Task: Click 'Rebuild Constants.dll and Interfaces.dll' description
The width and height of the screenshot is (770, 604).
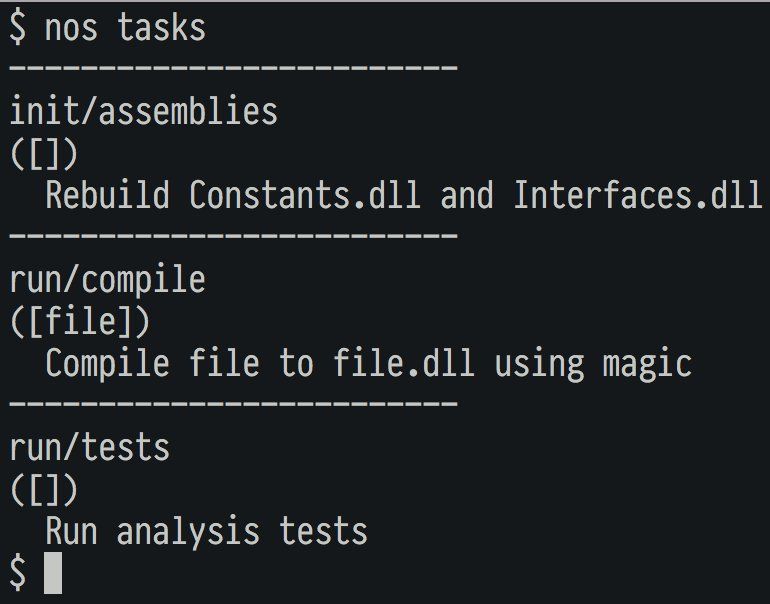Action: [x=403, y=195]
